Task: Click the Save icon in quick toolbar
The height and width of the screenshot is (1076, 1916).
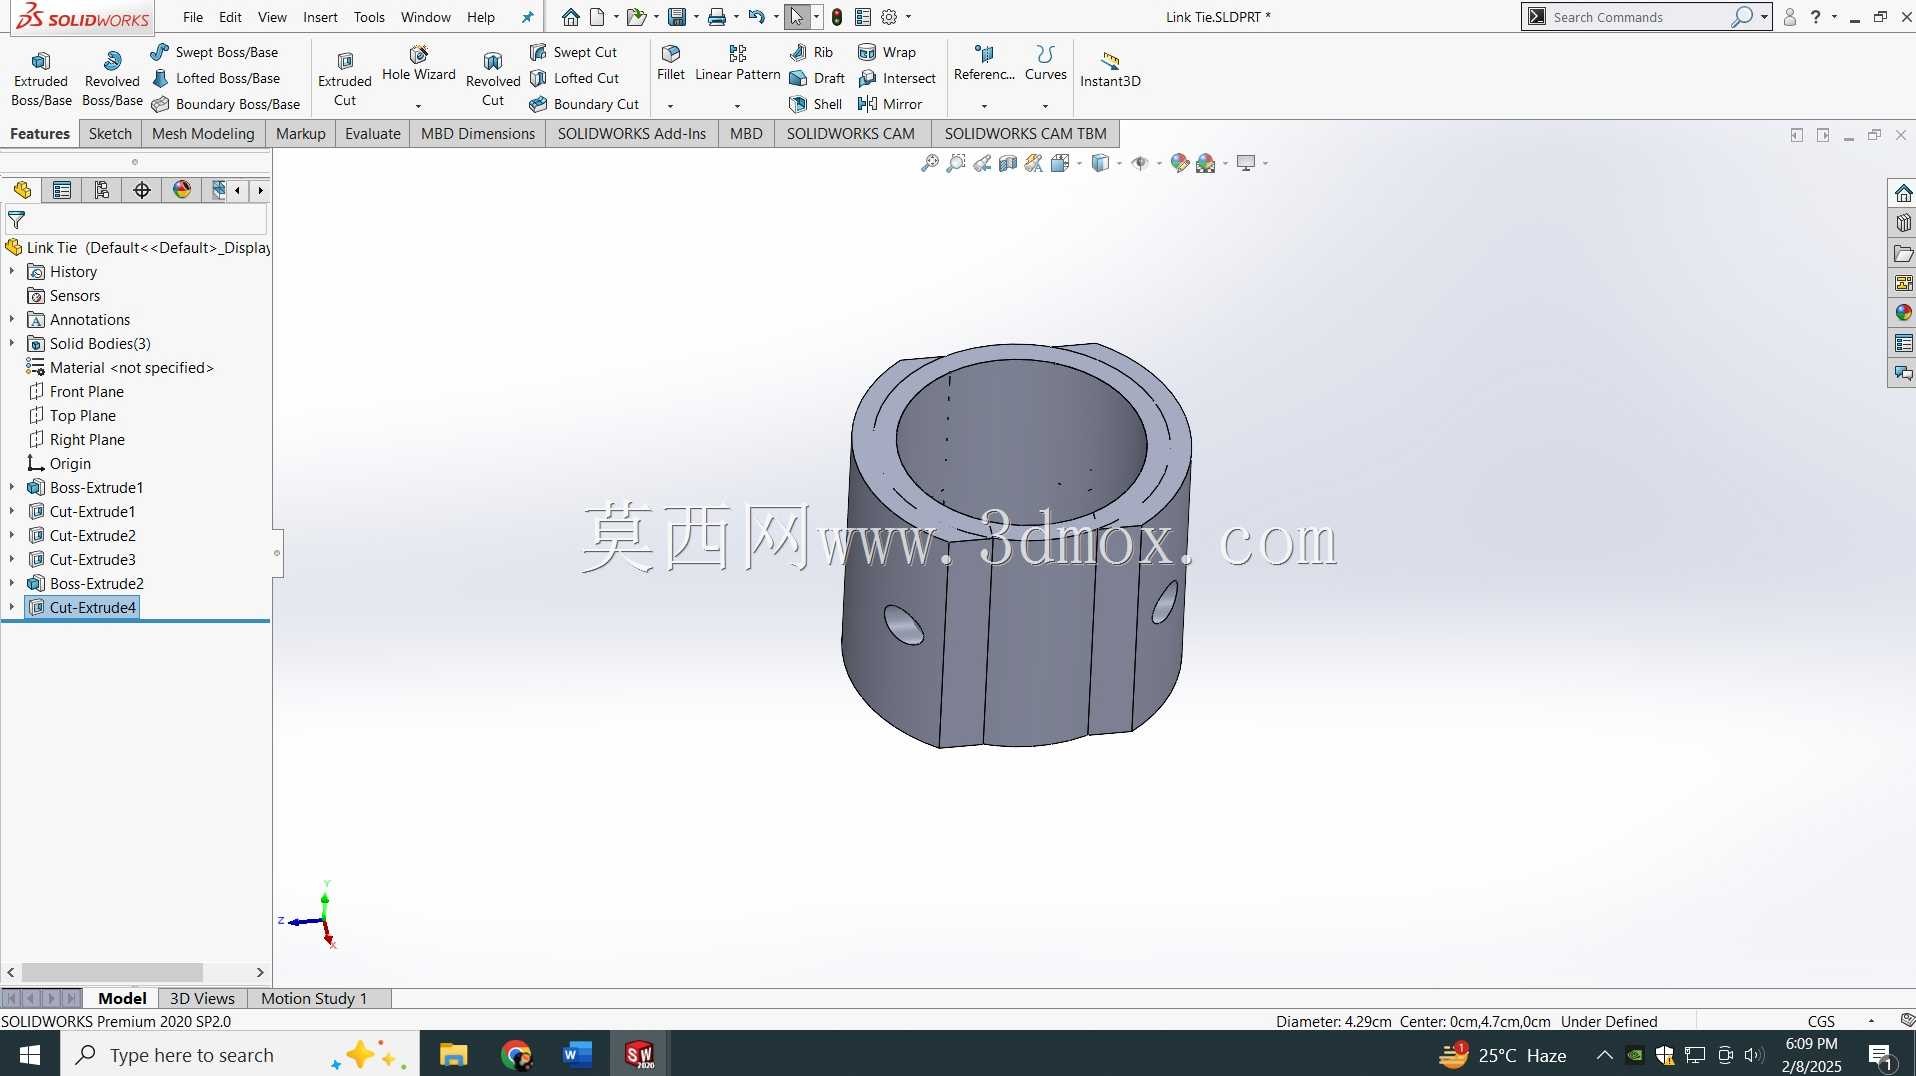Action: [x=677, y=17]
